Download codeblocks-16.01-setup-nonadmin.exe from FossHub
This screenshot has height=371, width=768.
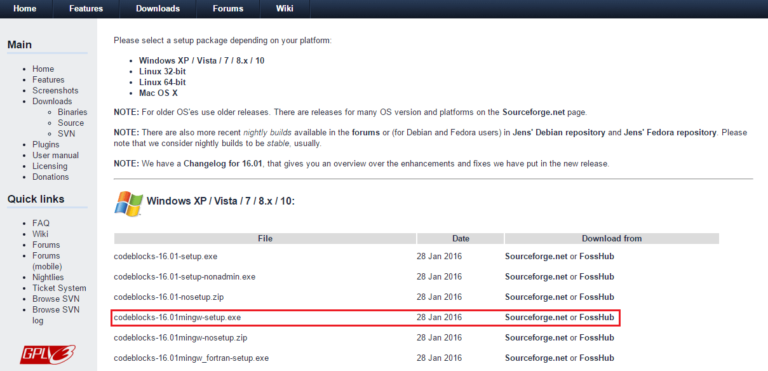point(597,277)
